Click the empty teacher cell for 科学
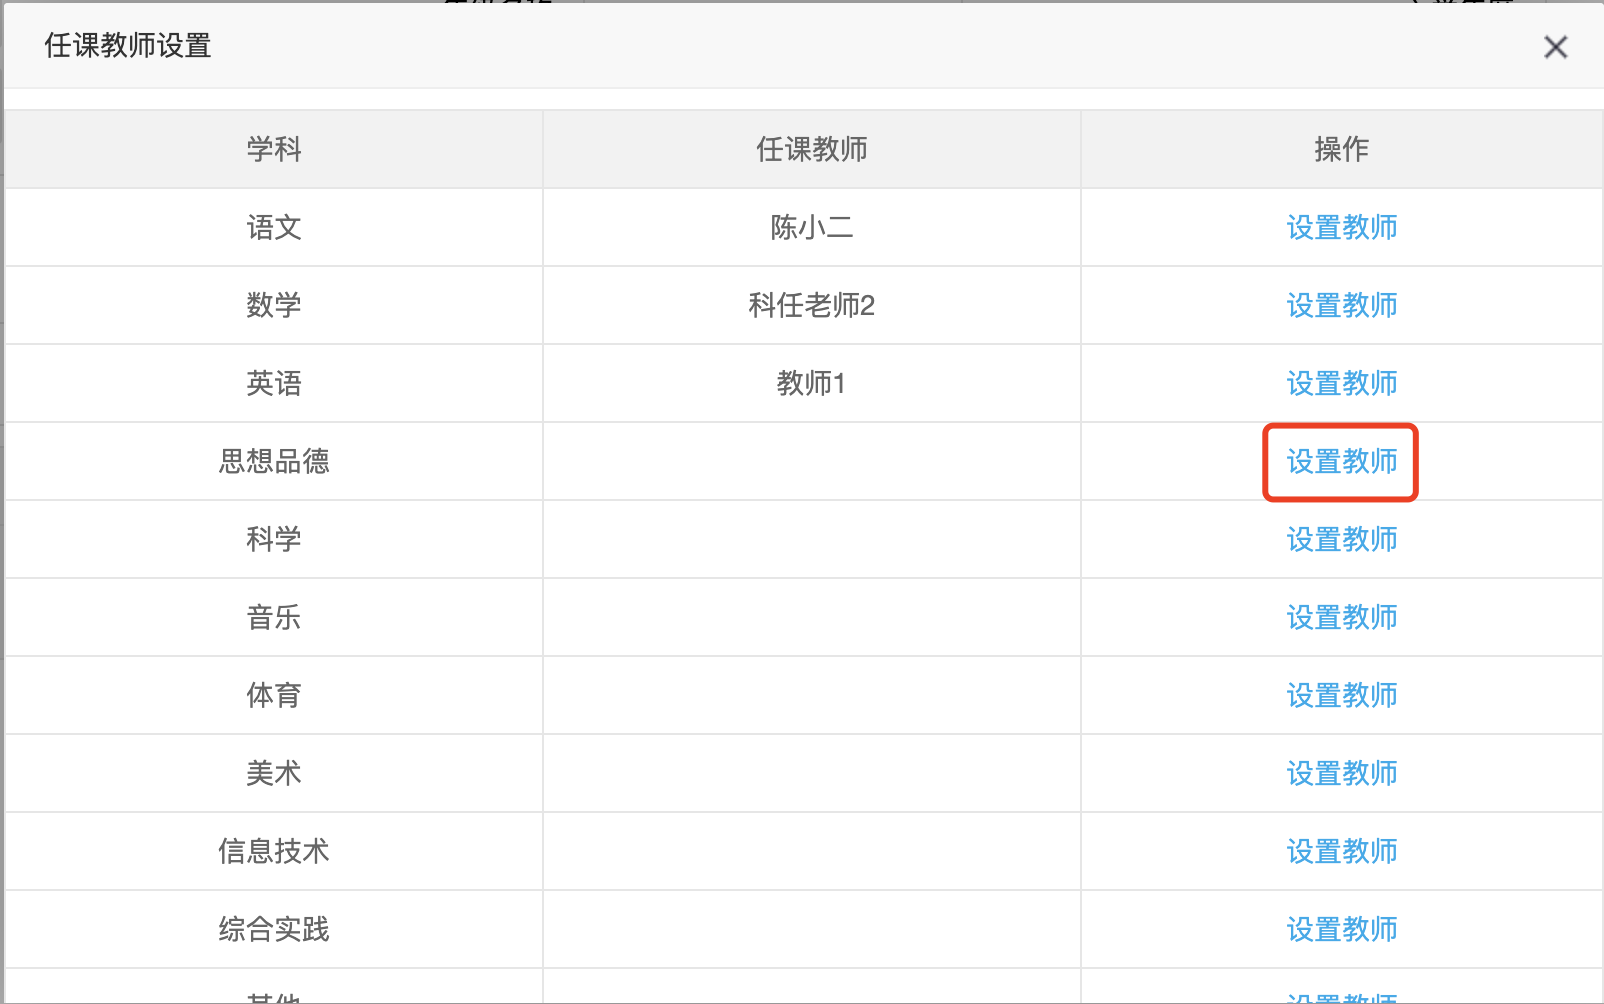1604x1004 pixels. tap(811, 540)
